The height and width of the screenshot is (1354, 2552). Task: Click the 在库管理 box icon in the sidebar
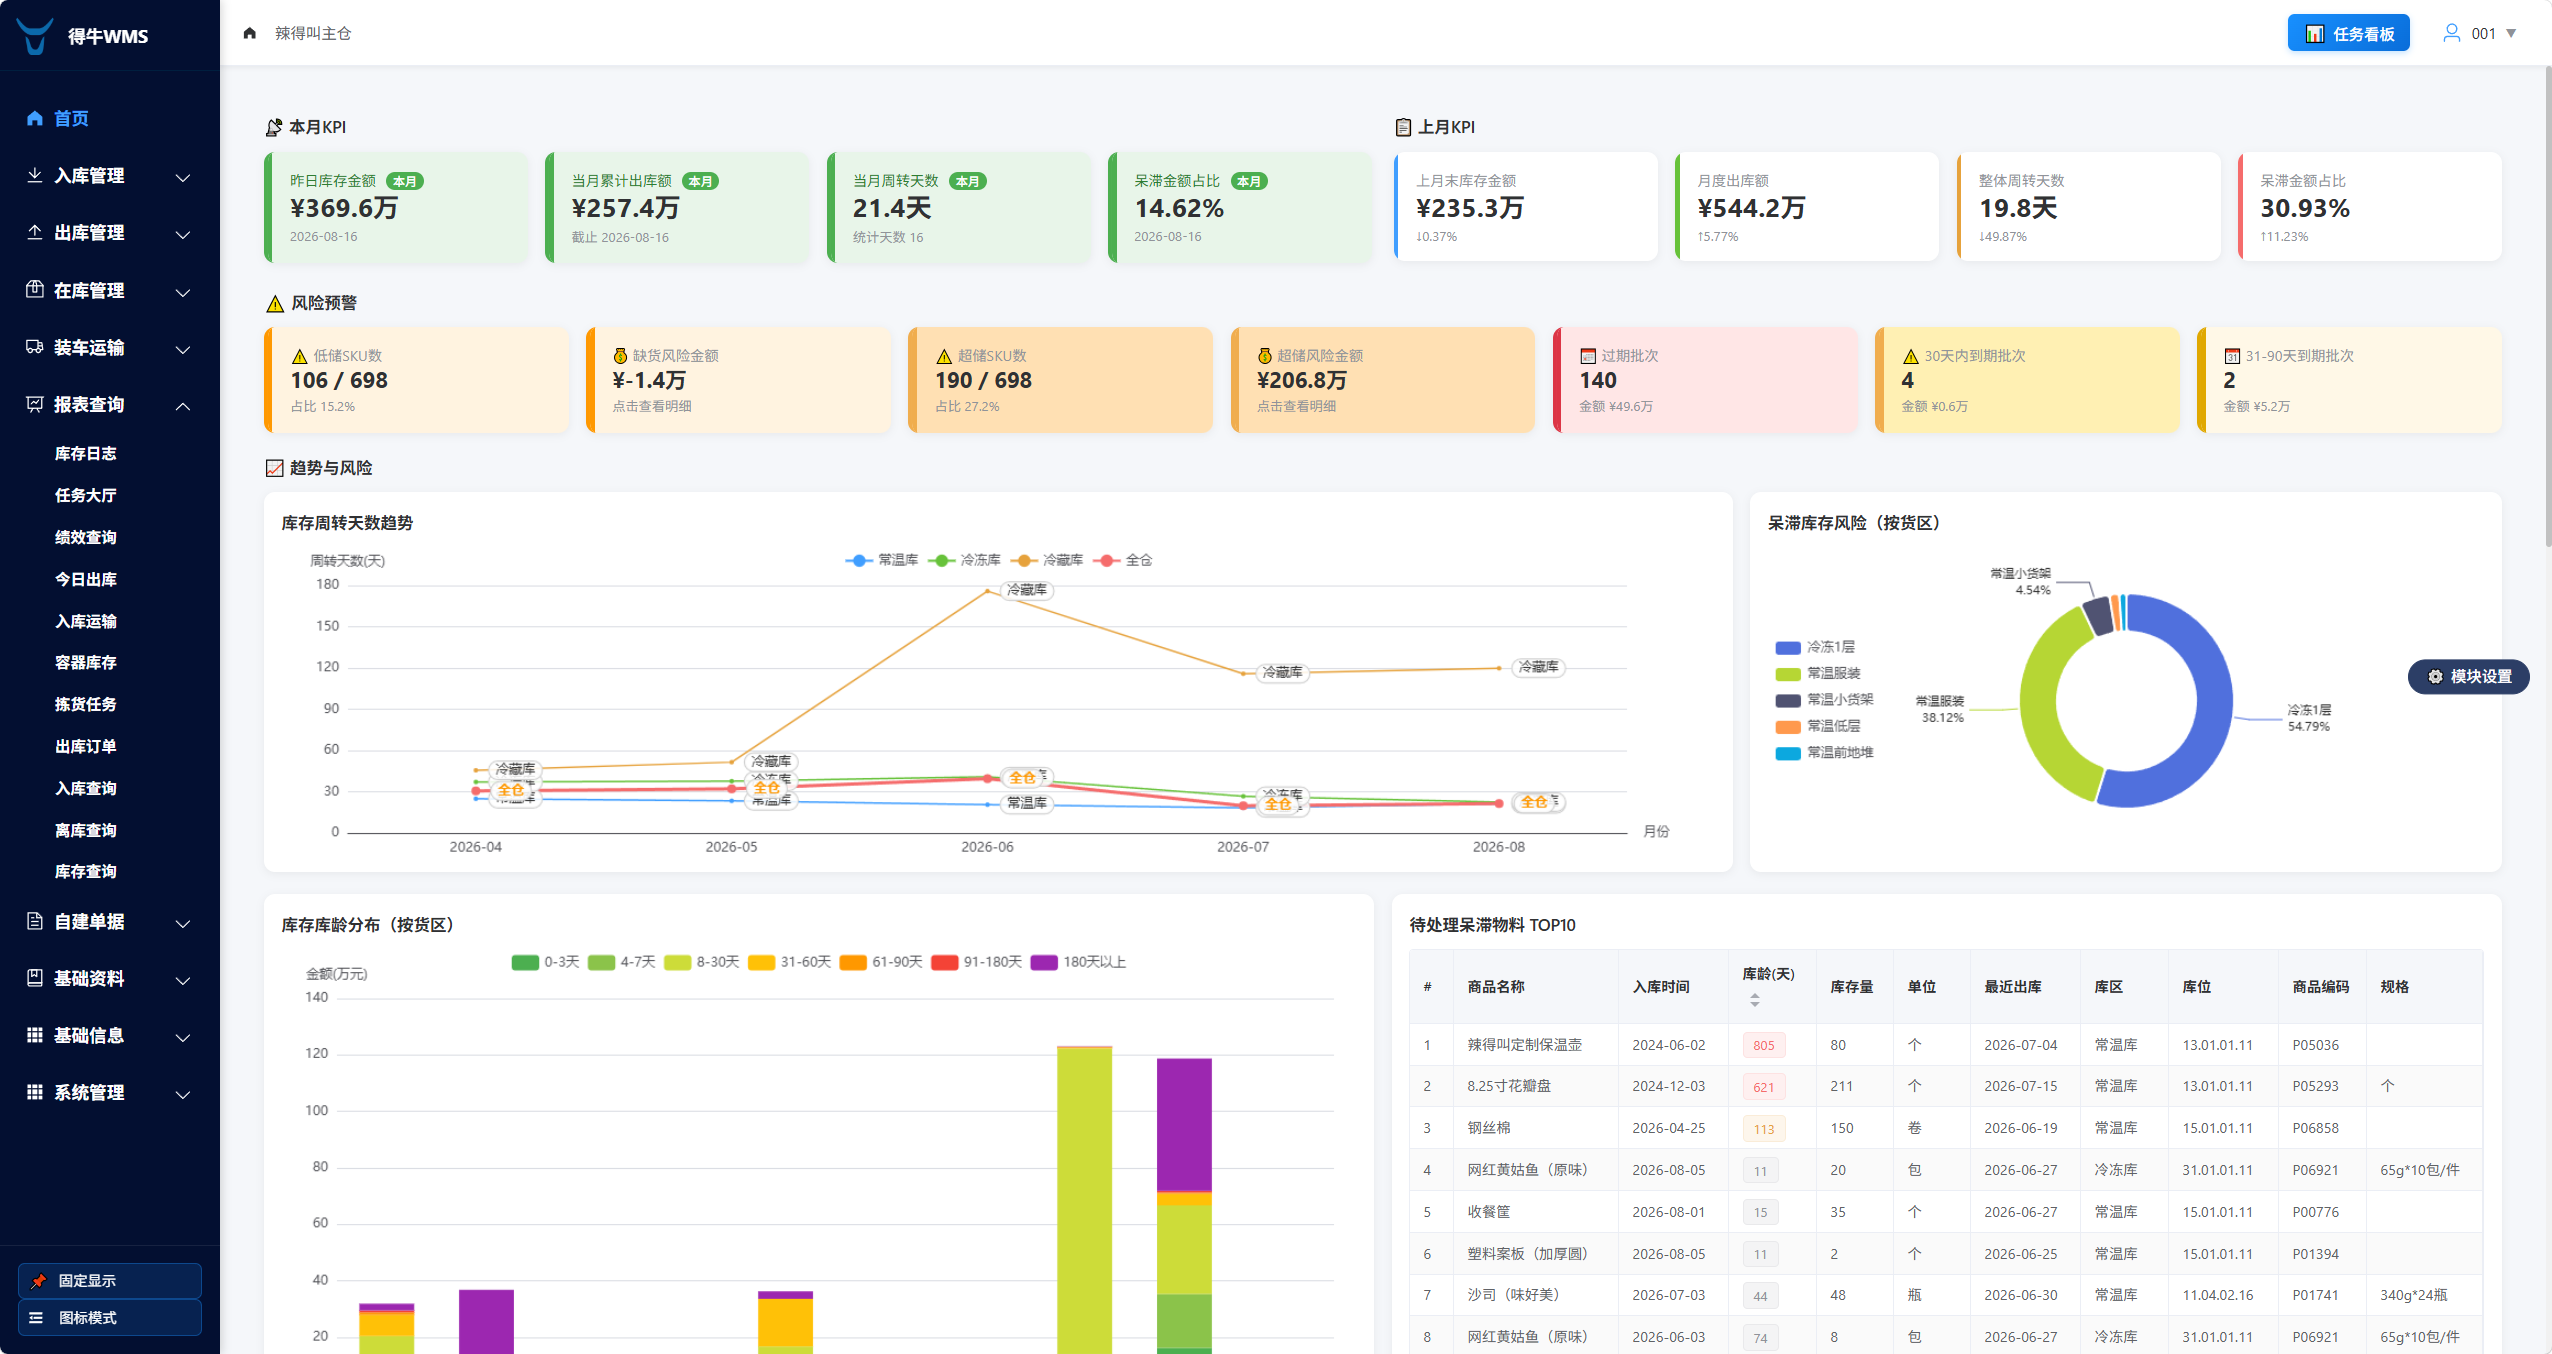coord(35,289)
